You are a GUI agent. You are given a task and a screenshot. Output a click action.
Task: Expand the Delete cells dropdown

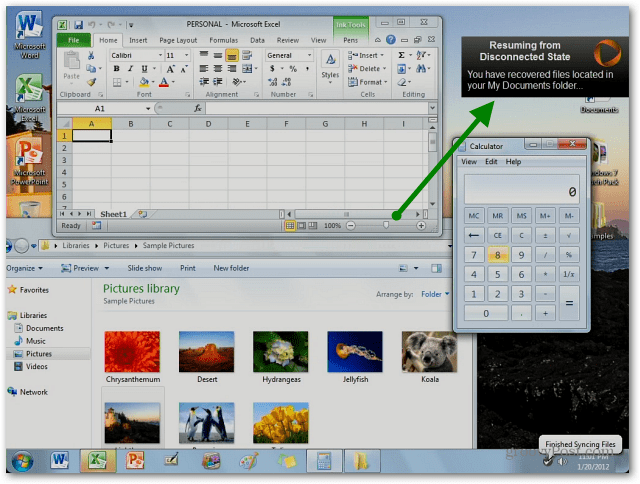tap(384, 69)
